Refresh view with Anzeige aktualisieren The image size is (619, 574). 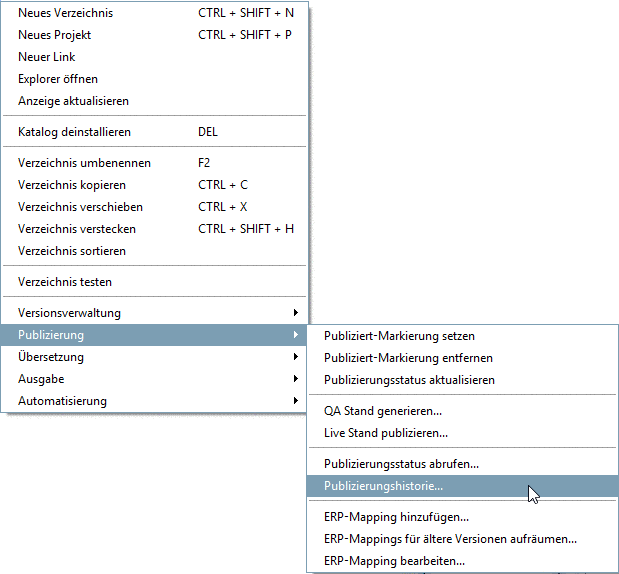pyautogui.click(x=73, y=101)
